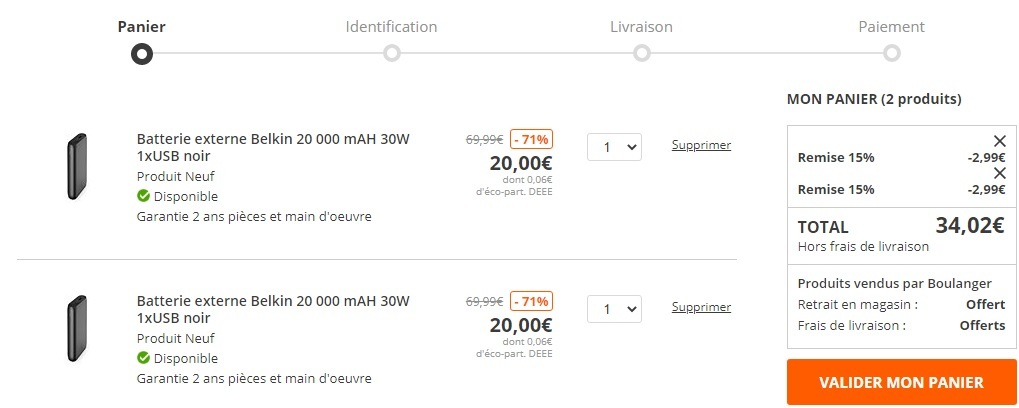Go to the Identification step label
Image resolution: width=1019 pixels, height=408 pixels.
pos(391,27)
